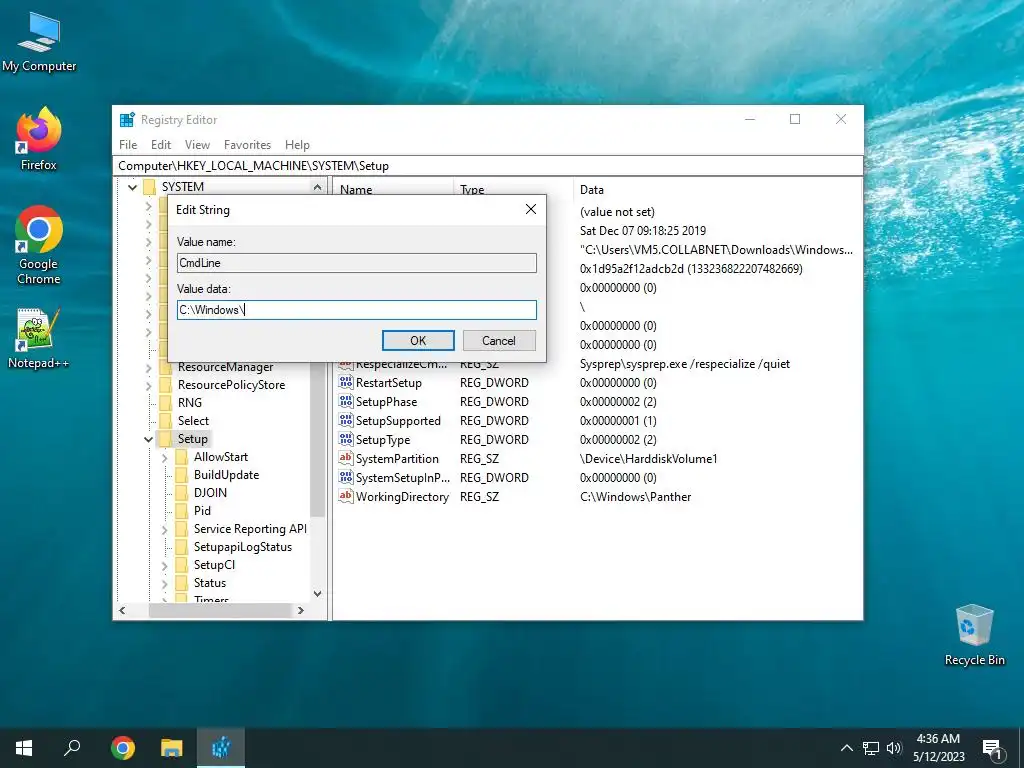Click the SetupType DWORD value icon
This screenshot has width=1024, height=768.
(x=345, y=440)
